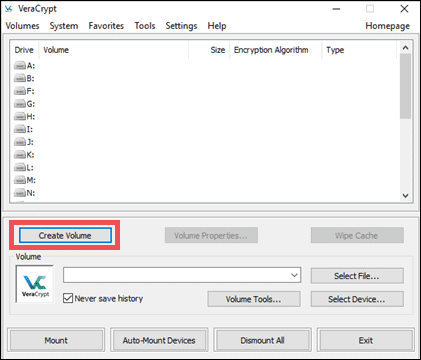The height and width of the screenshot is (360, 421).
Task: Click the drive list scroll up arrow
Action: point(405,48)
